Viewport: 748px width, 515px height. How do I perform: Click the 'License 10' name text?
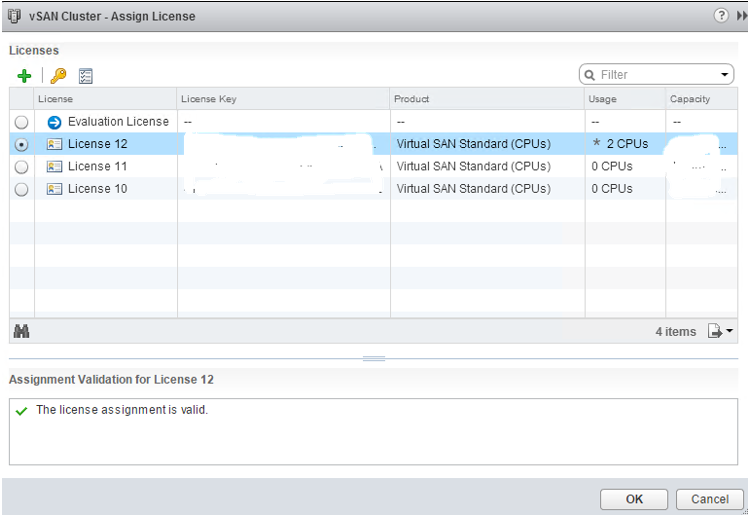tap(98, 188)
